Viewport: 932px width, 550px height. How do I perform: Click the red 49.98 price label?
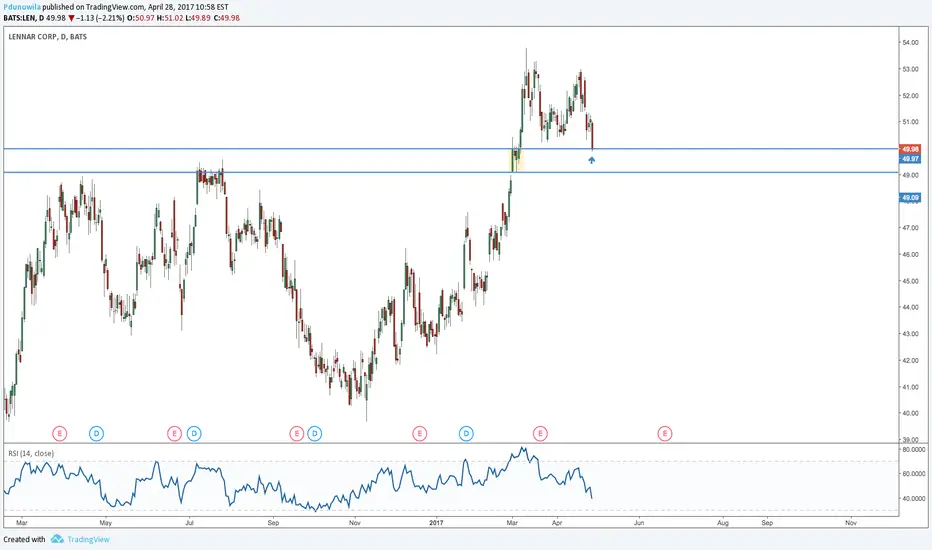point(910,149)
